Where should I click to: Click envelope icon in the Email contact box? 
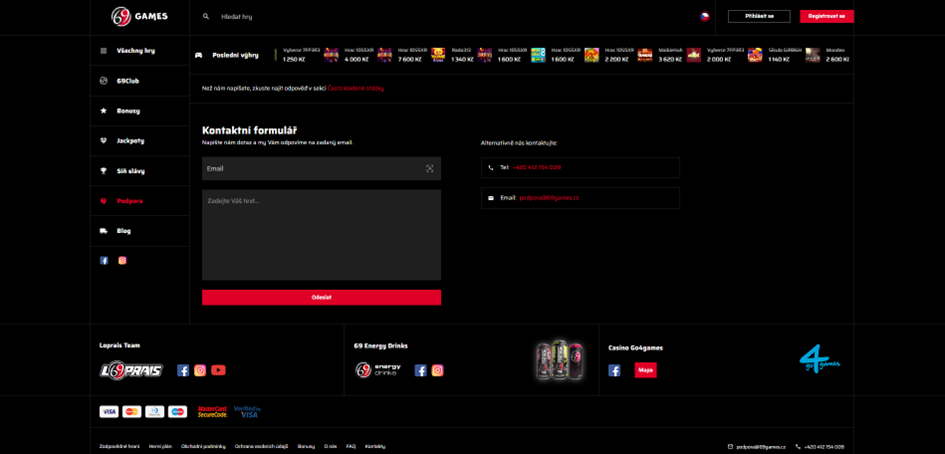pyautogui.click(x=491, y=198)
